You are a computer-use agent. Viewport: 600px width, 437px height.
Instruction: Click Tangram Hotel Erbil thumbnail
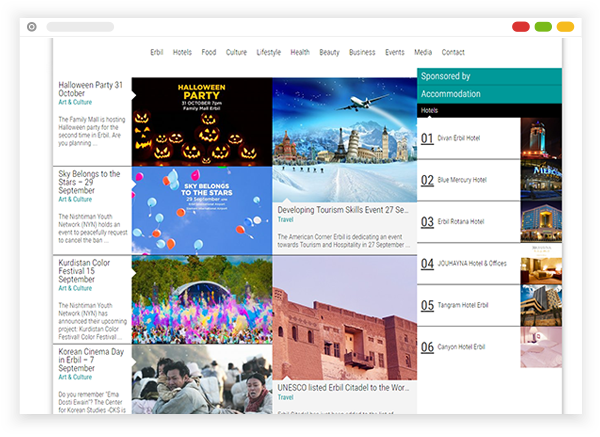pos(541,305)
